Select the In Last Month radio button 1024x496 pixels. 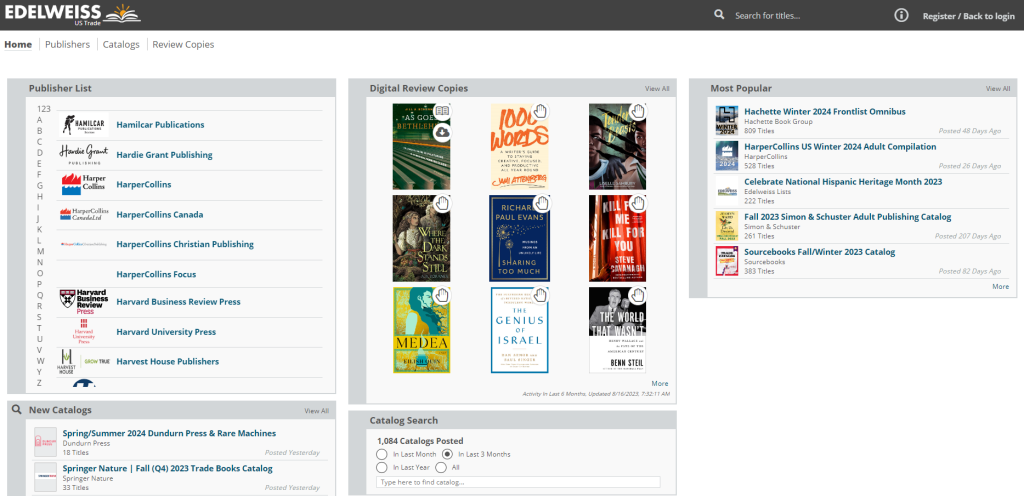381,454
